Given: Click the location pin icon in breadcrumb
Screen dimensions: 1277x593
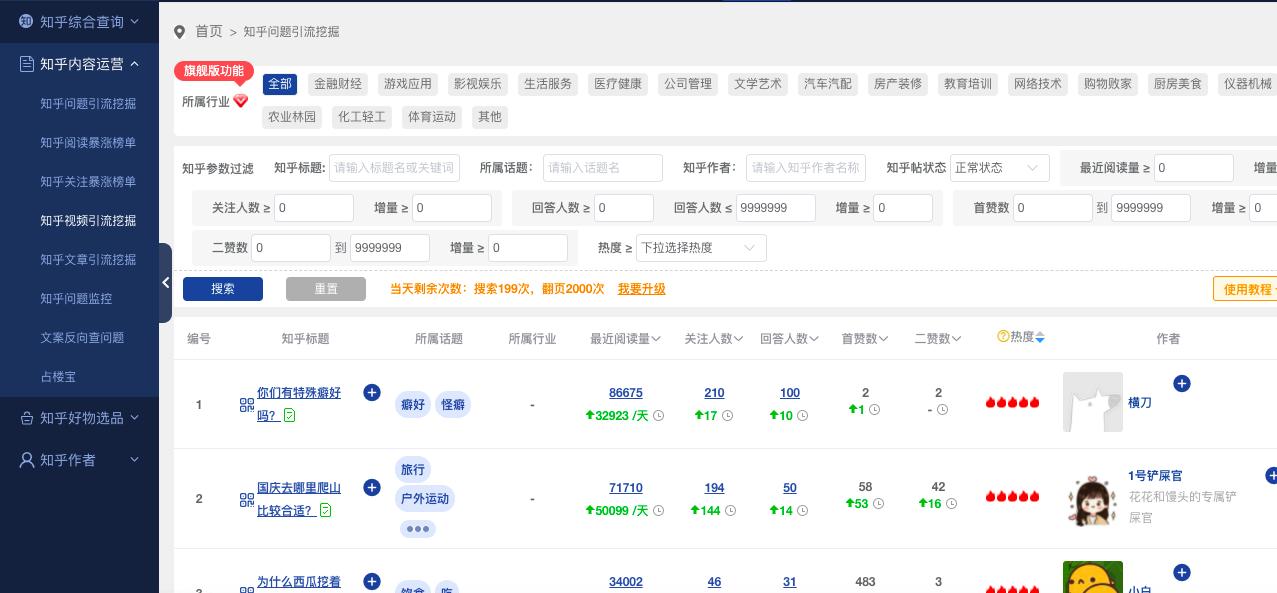Looking at the screenshot, I should point(180,31).
